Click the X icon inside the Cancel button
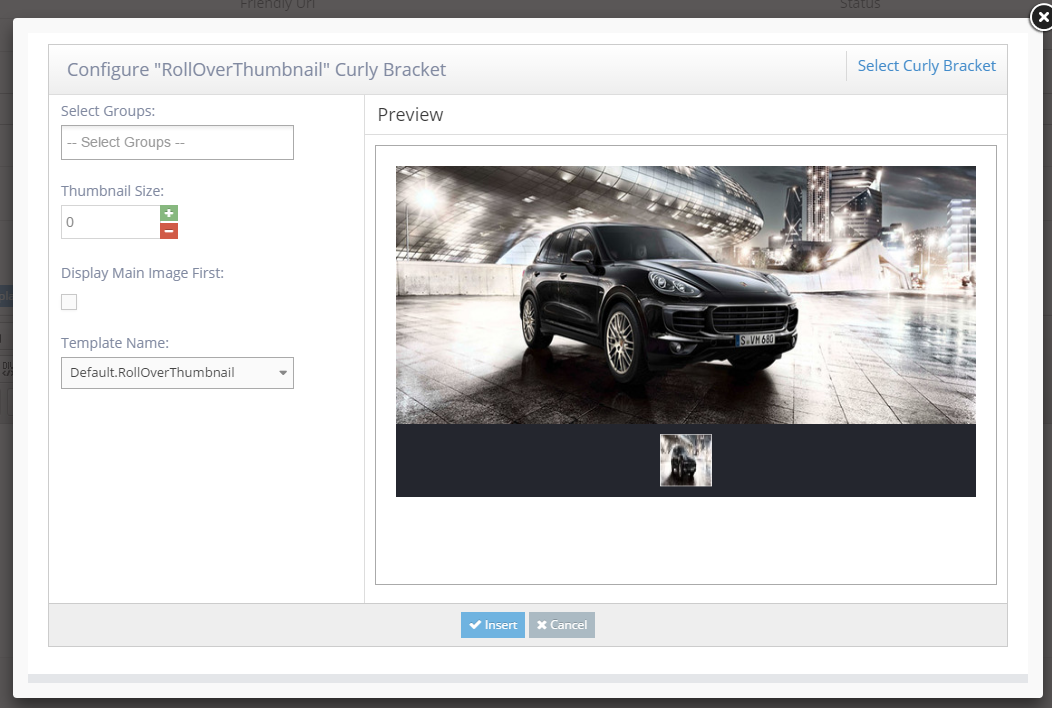 tap(545, 624)
